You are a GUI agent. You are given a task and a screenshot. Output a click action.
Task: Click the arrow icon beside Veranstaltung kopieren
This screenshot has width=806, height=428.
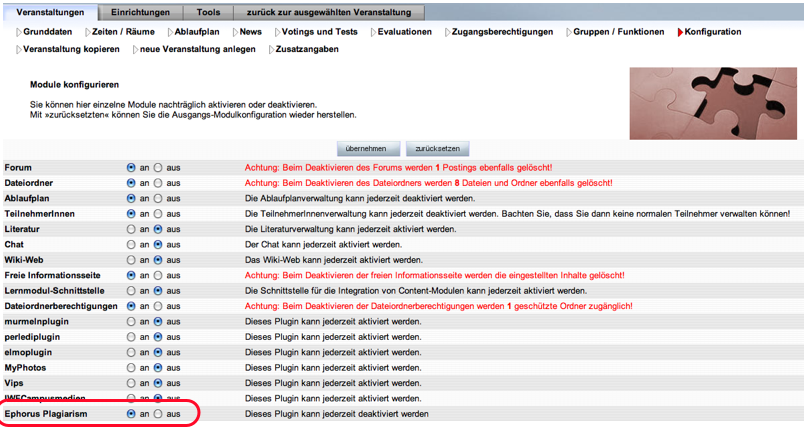[19, 50]
